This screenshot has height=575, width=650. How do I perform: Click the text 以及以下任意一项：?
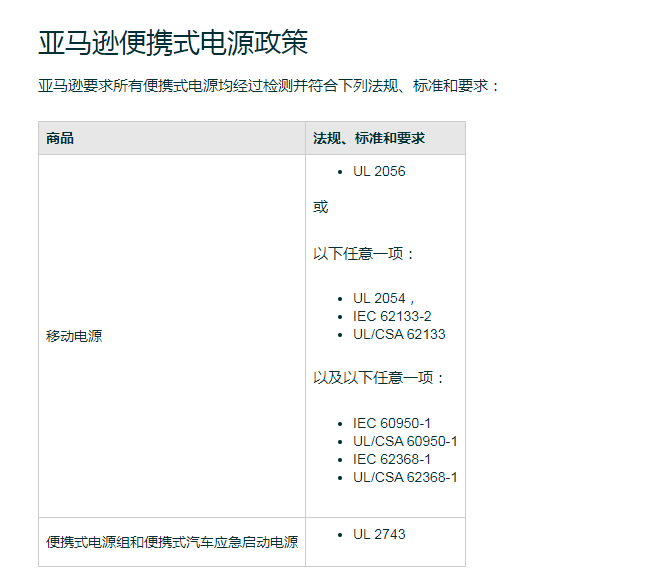pyautogui.click(x=378, y=377)
